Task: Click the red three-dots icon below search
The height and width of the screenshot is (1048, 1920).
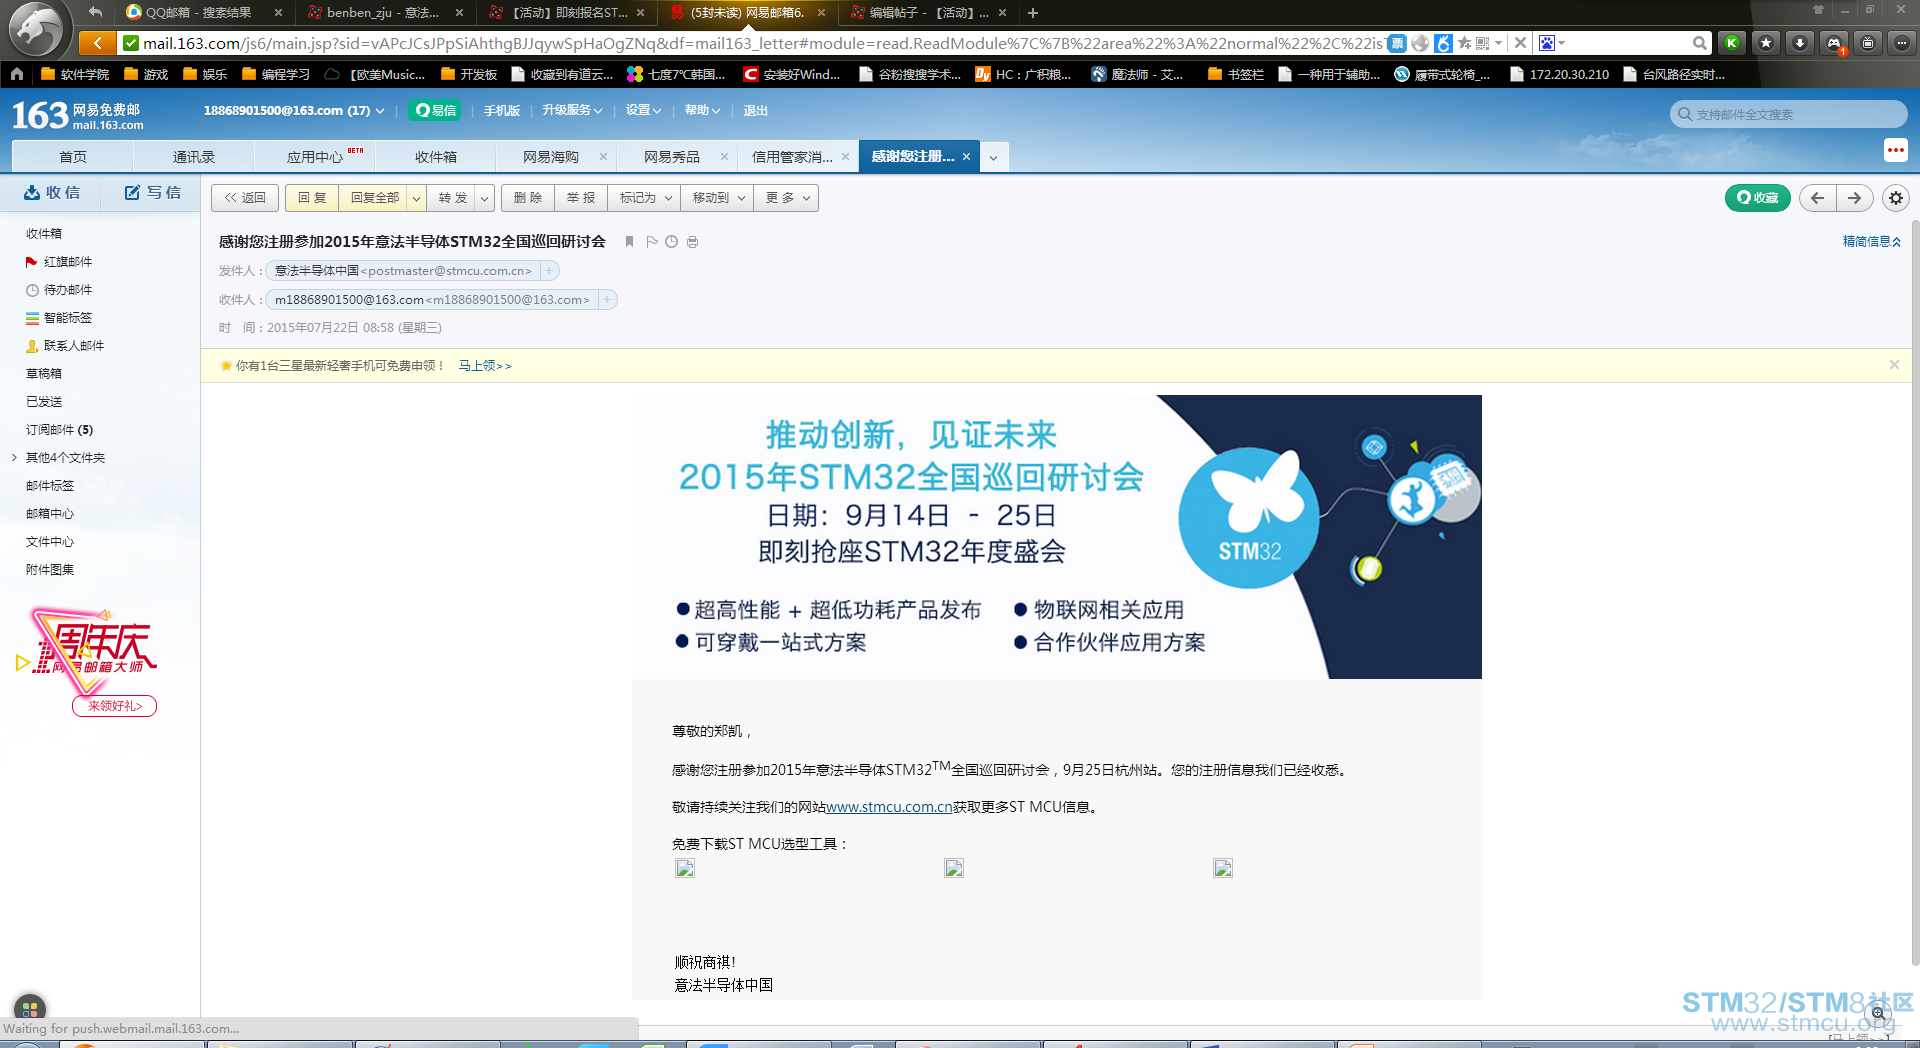Action: point(1895,150)
